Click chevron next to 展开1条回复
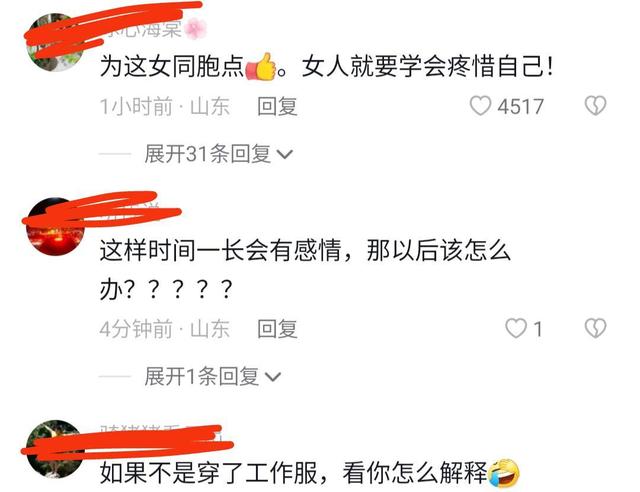This screenshot has height=492, width=640. 273,377
